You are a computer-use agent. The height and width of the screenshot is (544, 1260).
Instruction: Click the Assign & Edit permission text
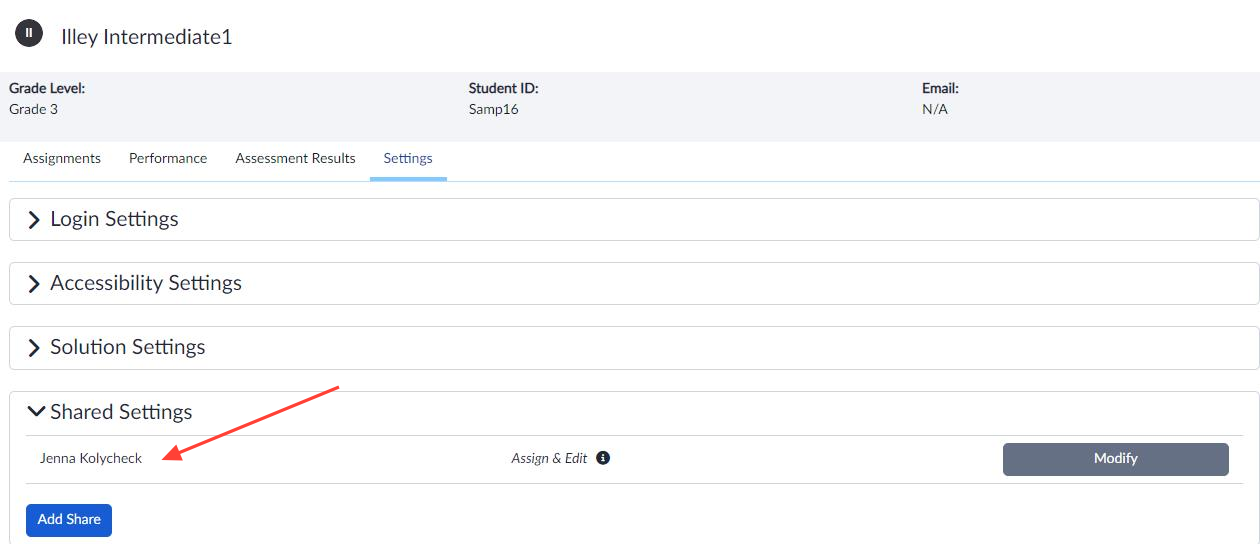(x=549, y=458)
